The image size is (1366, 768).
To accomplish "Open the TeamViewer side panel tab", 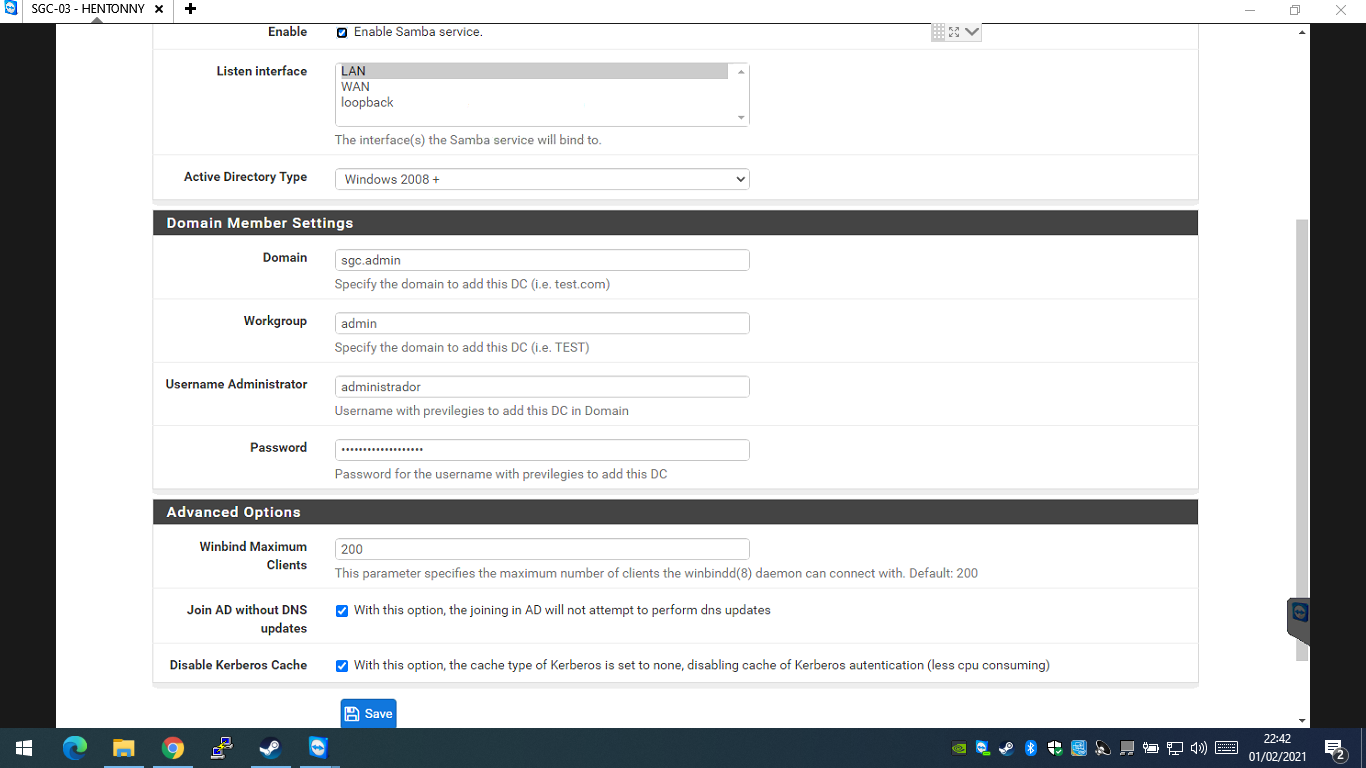I will 1299,620.
